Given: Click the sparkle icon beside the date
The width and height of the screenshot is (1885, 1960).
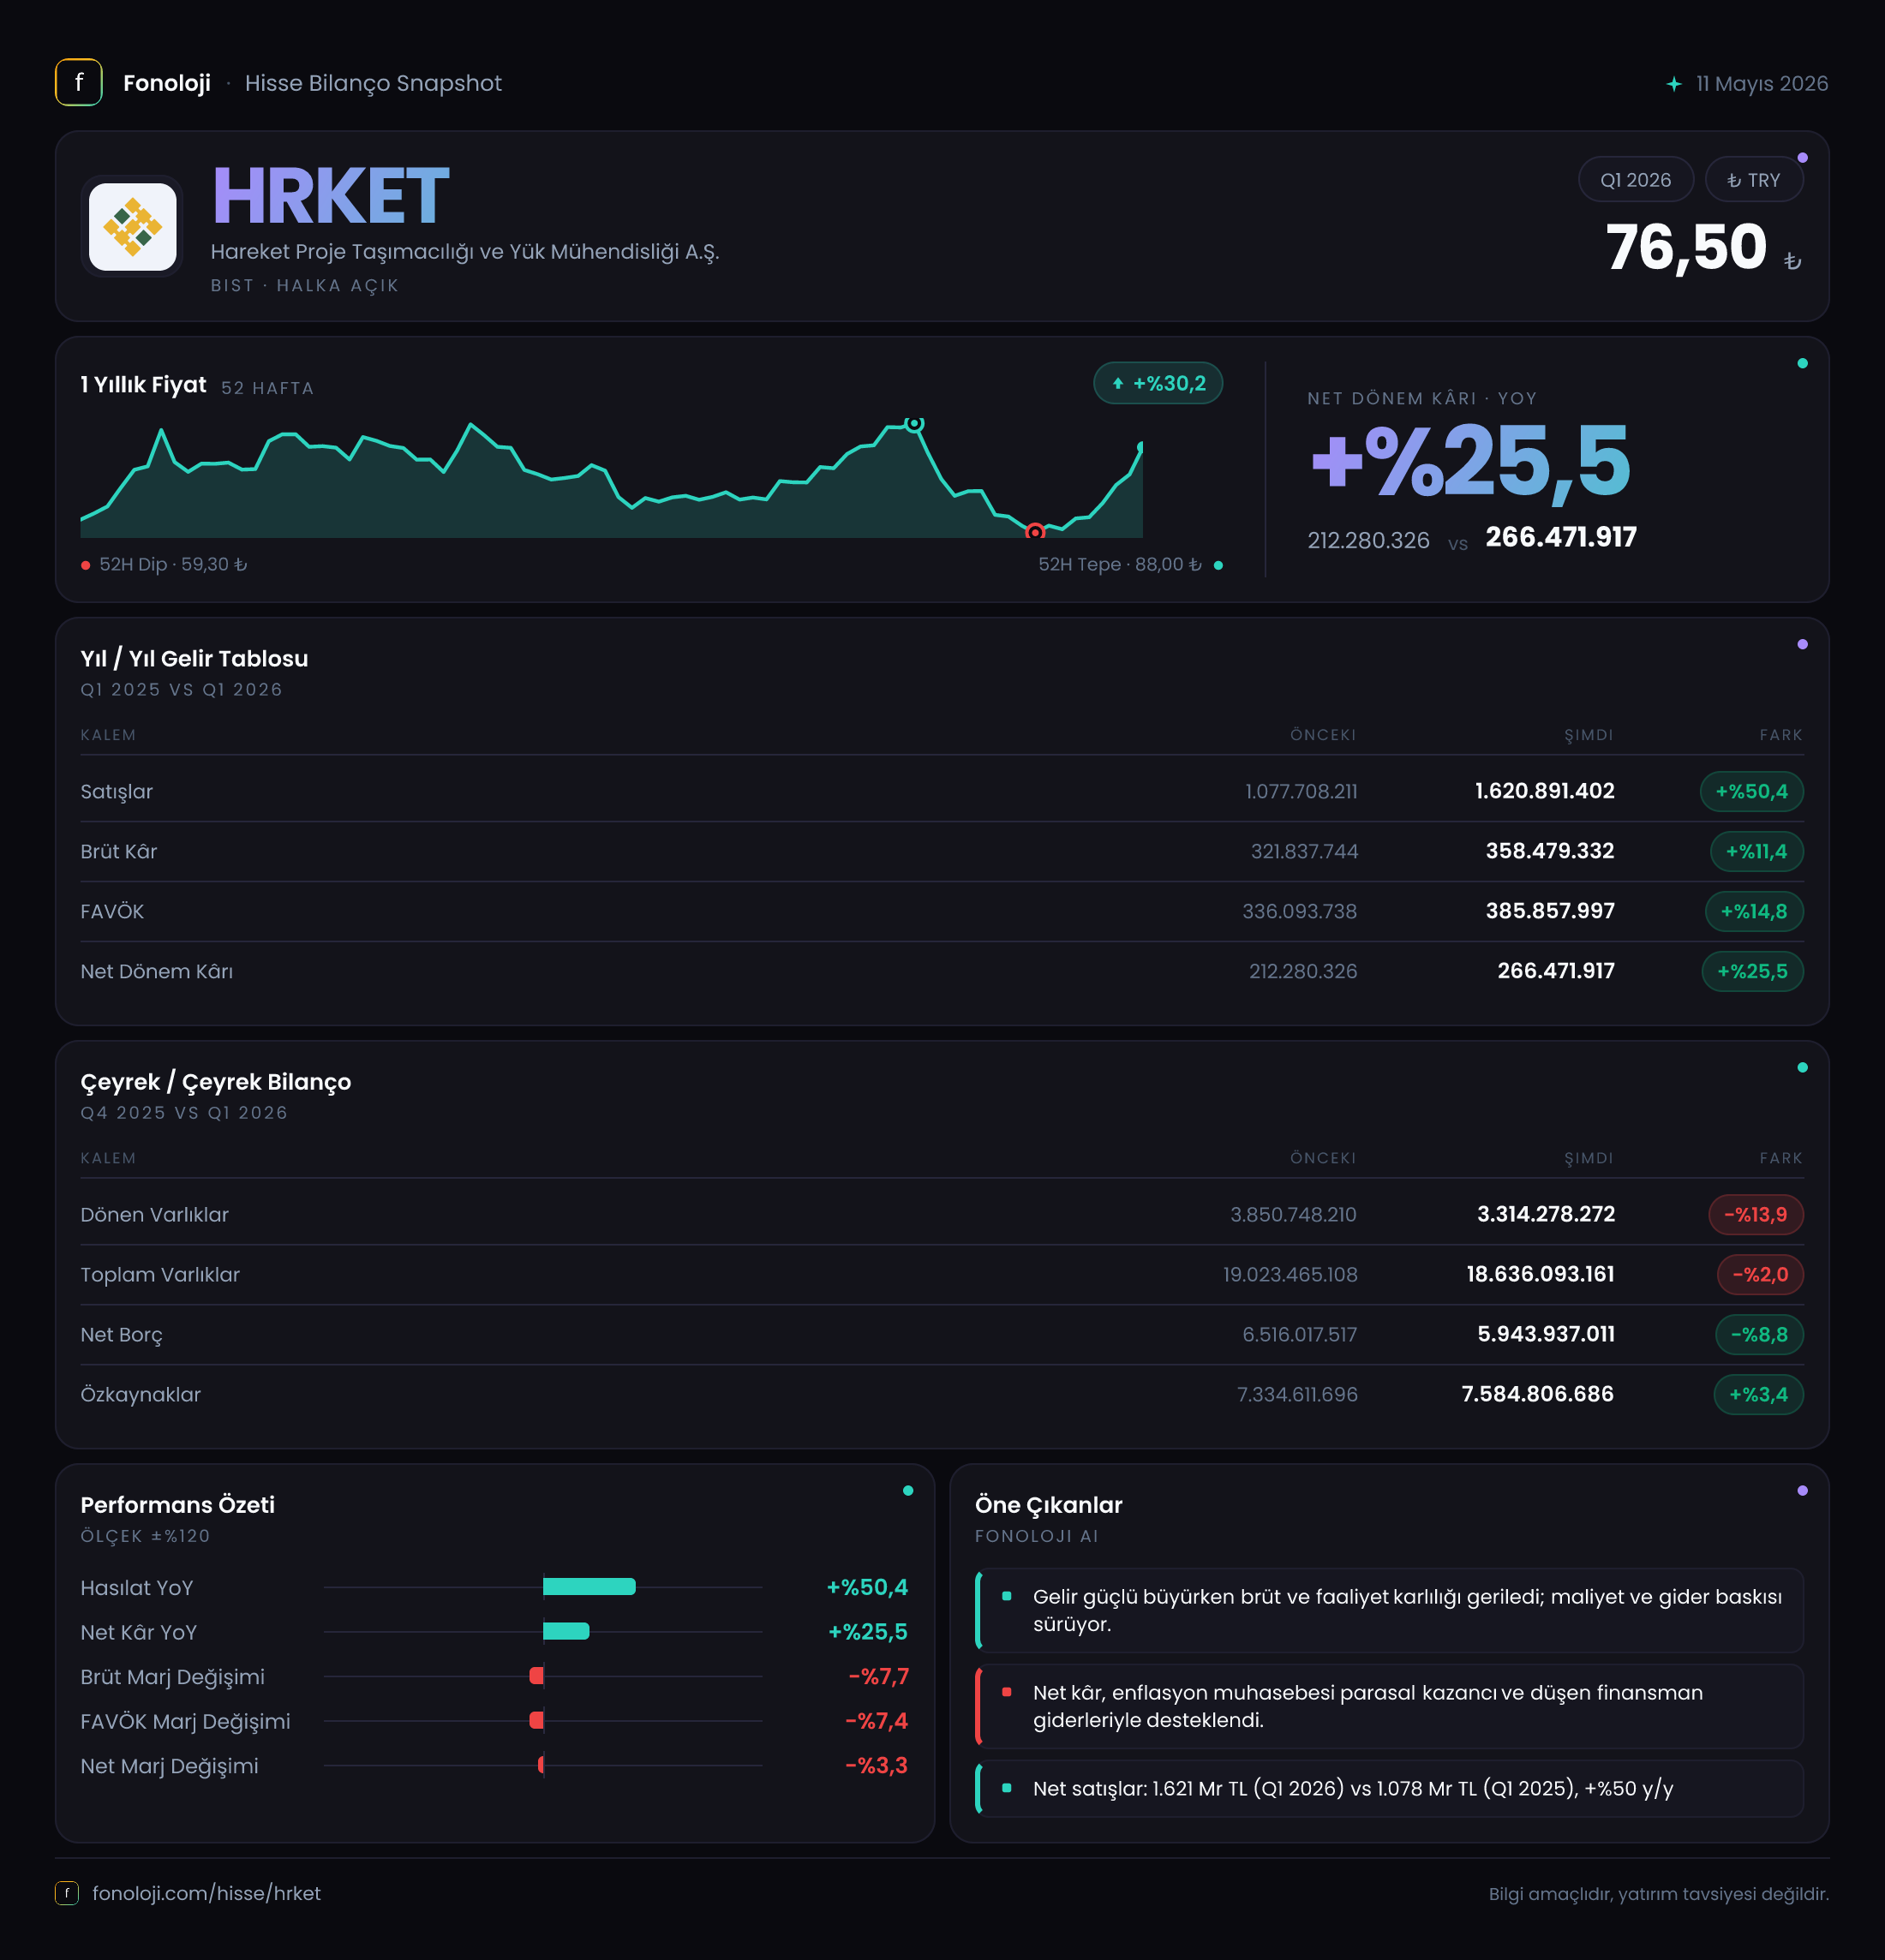Looking at the screenshot, I should [1674, 84].
